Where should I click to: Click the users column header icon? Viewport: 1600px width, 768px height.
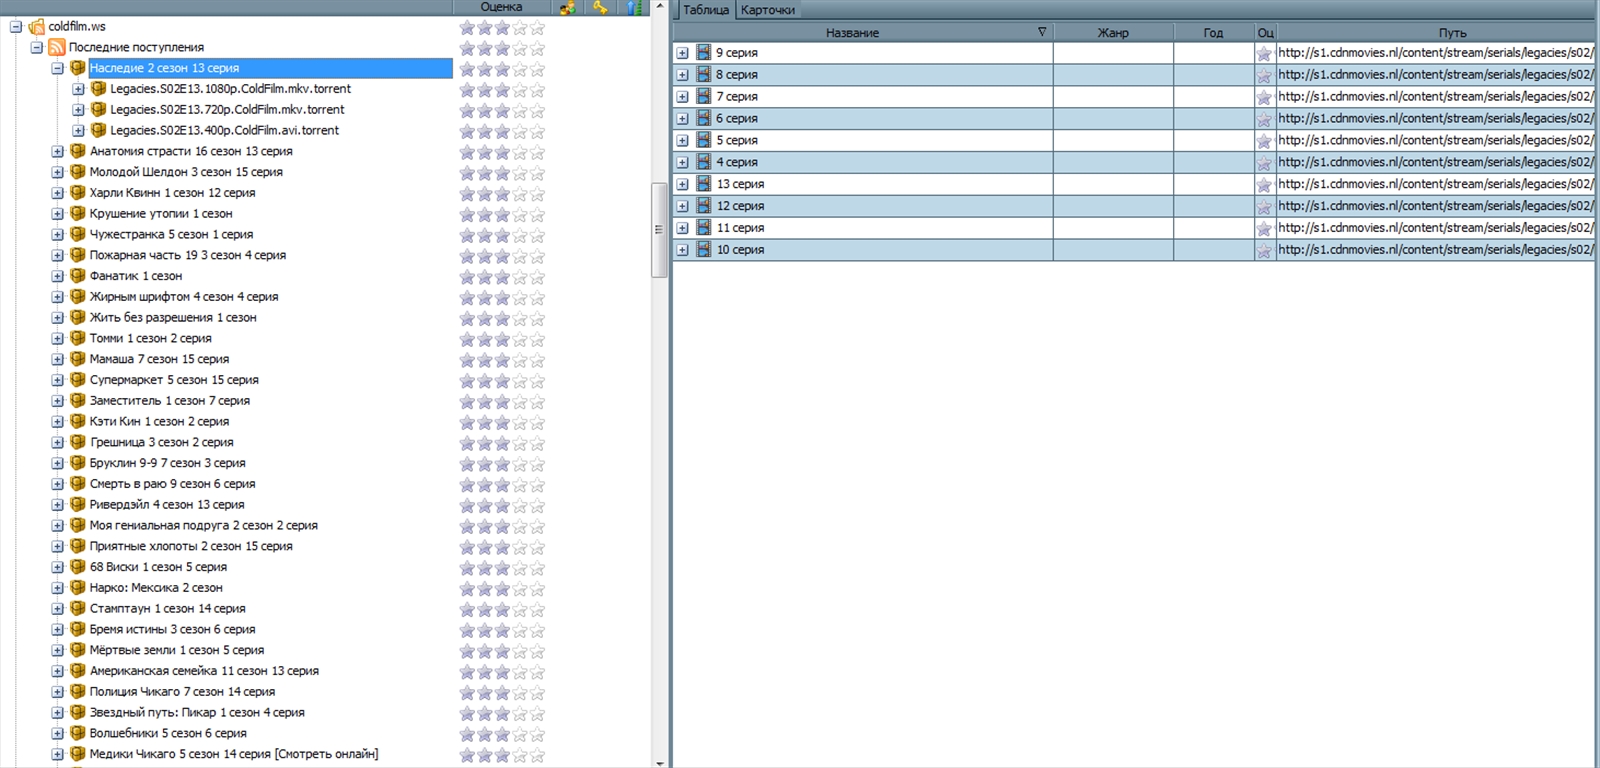tap(567, 8)
